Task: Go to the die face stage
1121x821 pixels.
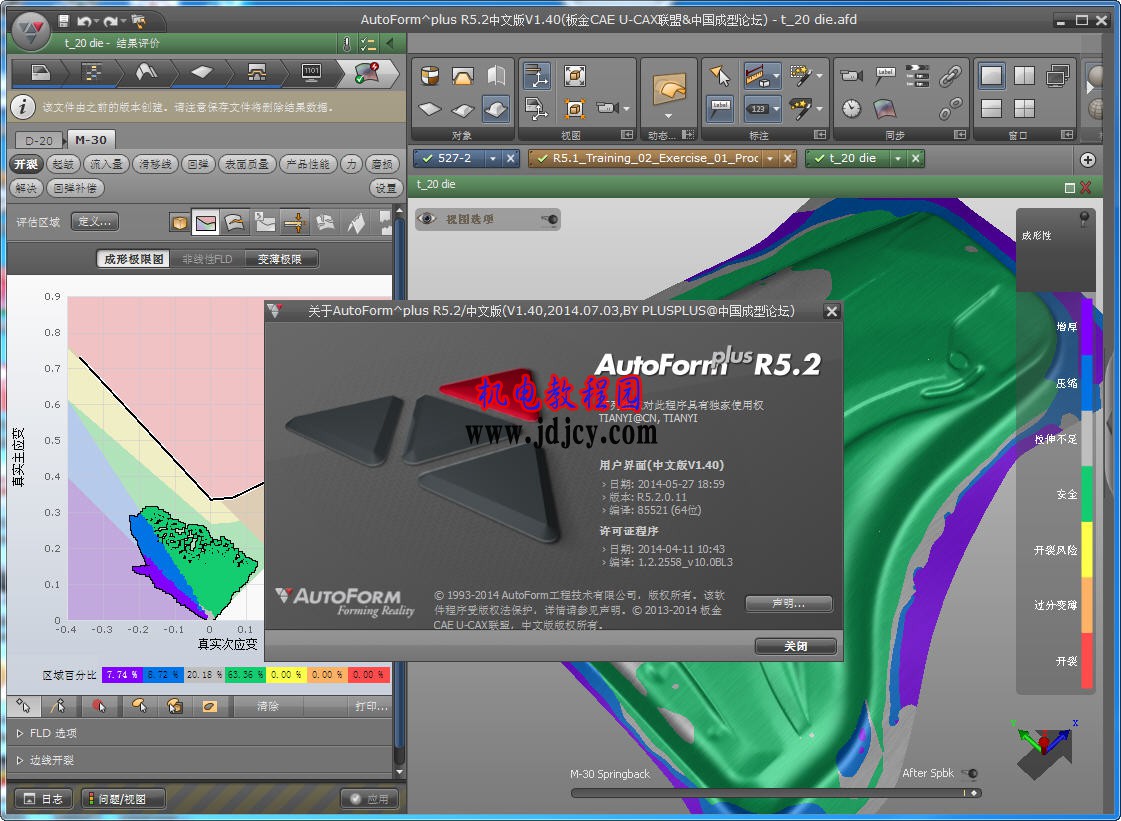Action: (147, 73)
